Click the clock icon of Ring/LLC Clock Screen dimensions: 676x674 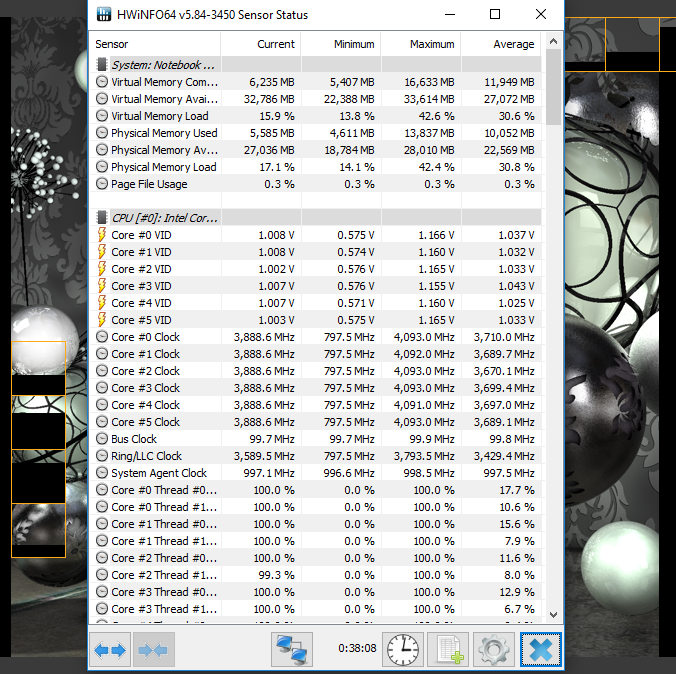pos(102,456)
